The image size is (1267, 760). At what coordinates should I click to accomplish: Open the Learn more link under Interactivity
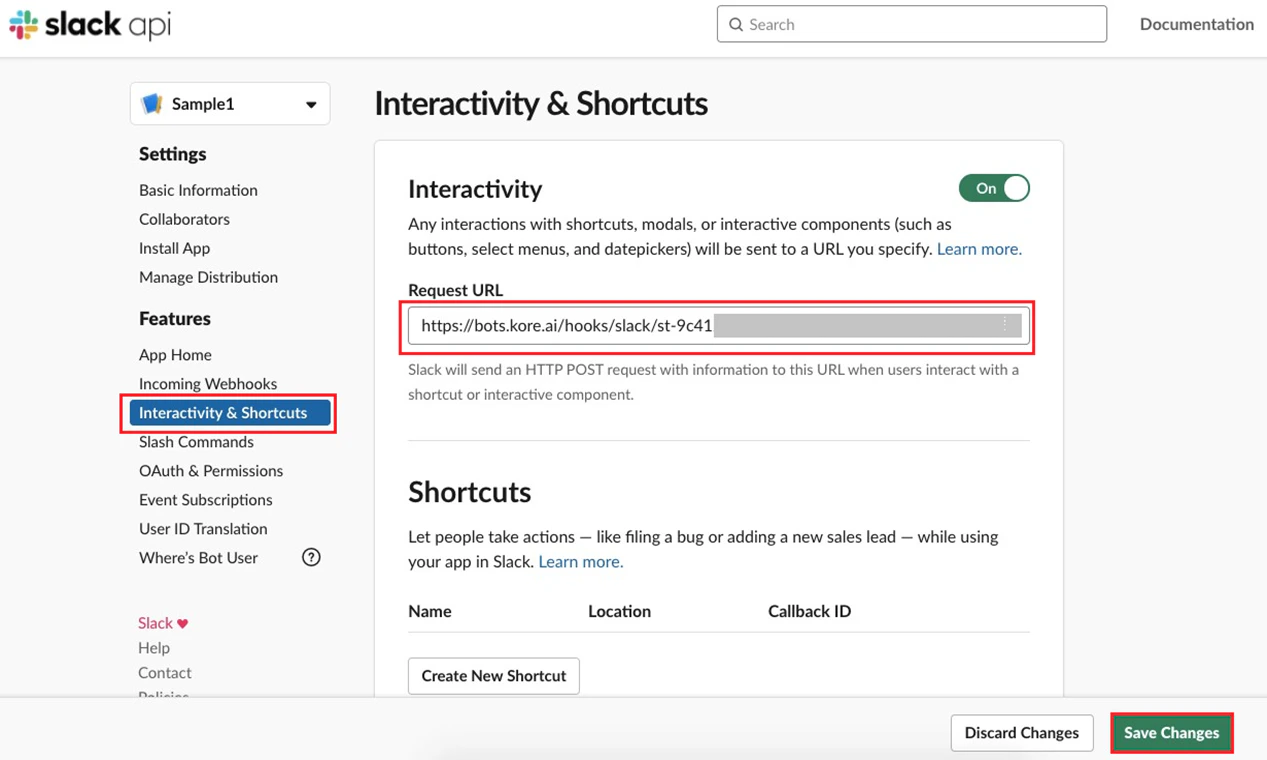(x=978, y=248)
